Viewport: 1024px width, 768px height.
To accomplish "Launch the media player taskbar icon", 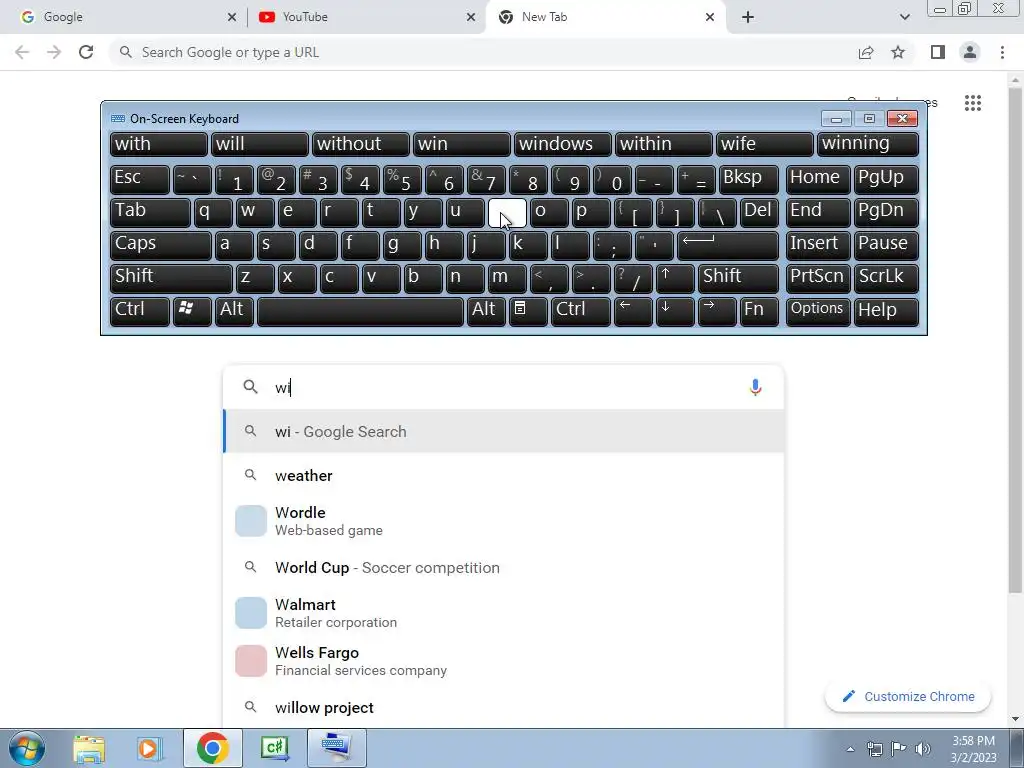I will pos(149,748).
